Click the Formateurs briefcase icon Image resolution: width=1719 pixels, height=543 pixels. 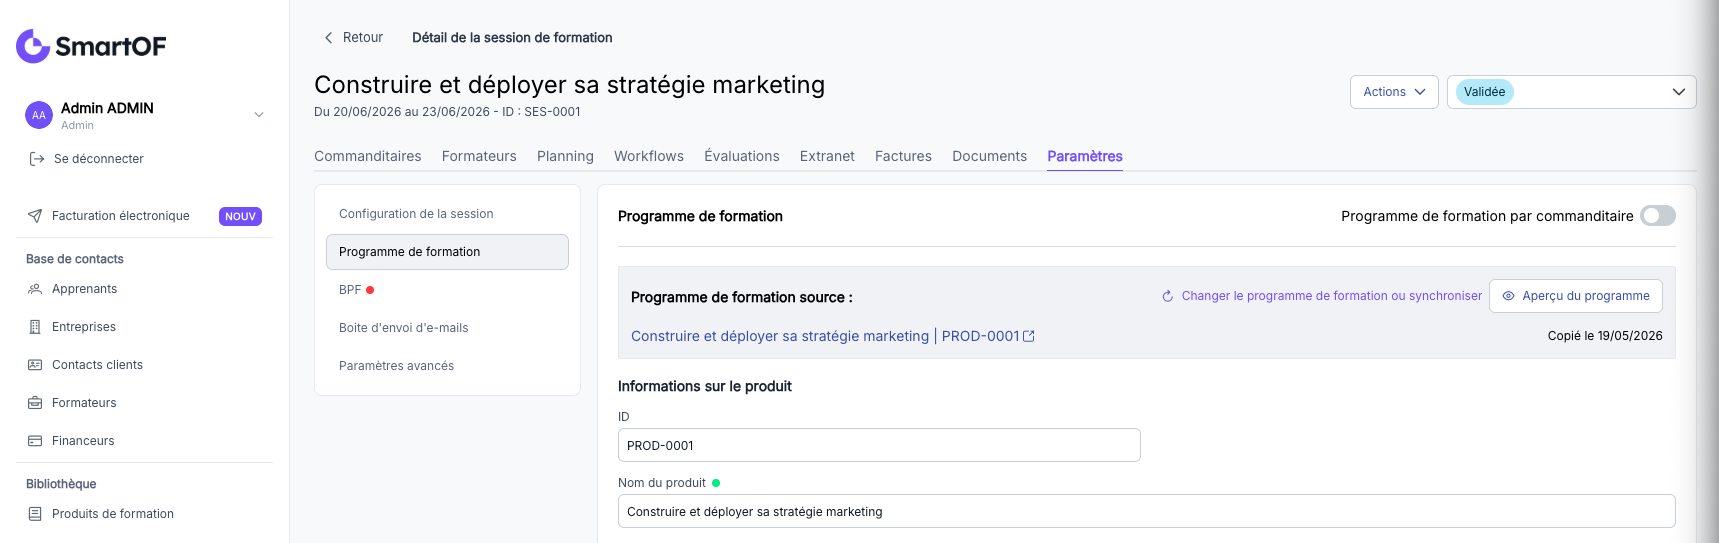click(35, 403)
